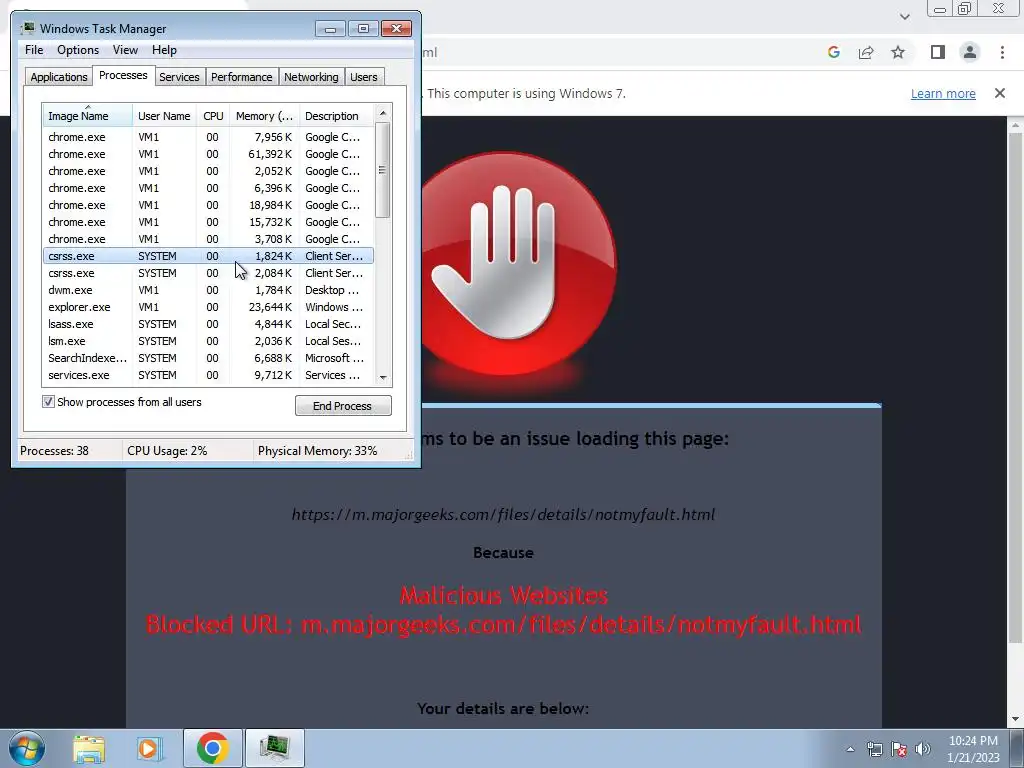The height and width of the screenshot is (768, 1024).
Task: Select the explorer.exe process
Action: coord(208,307)
